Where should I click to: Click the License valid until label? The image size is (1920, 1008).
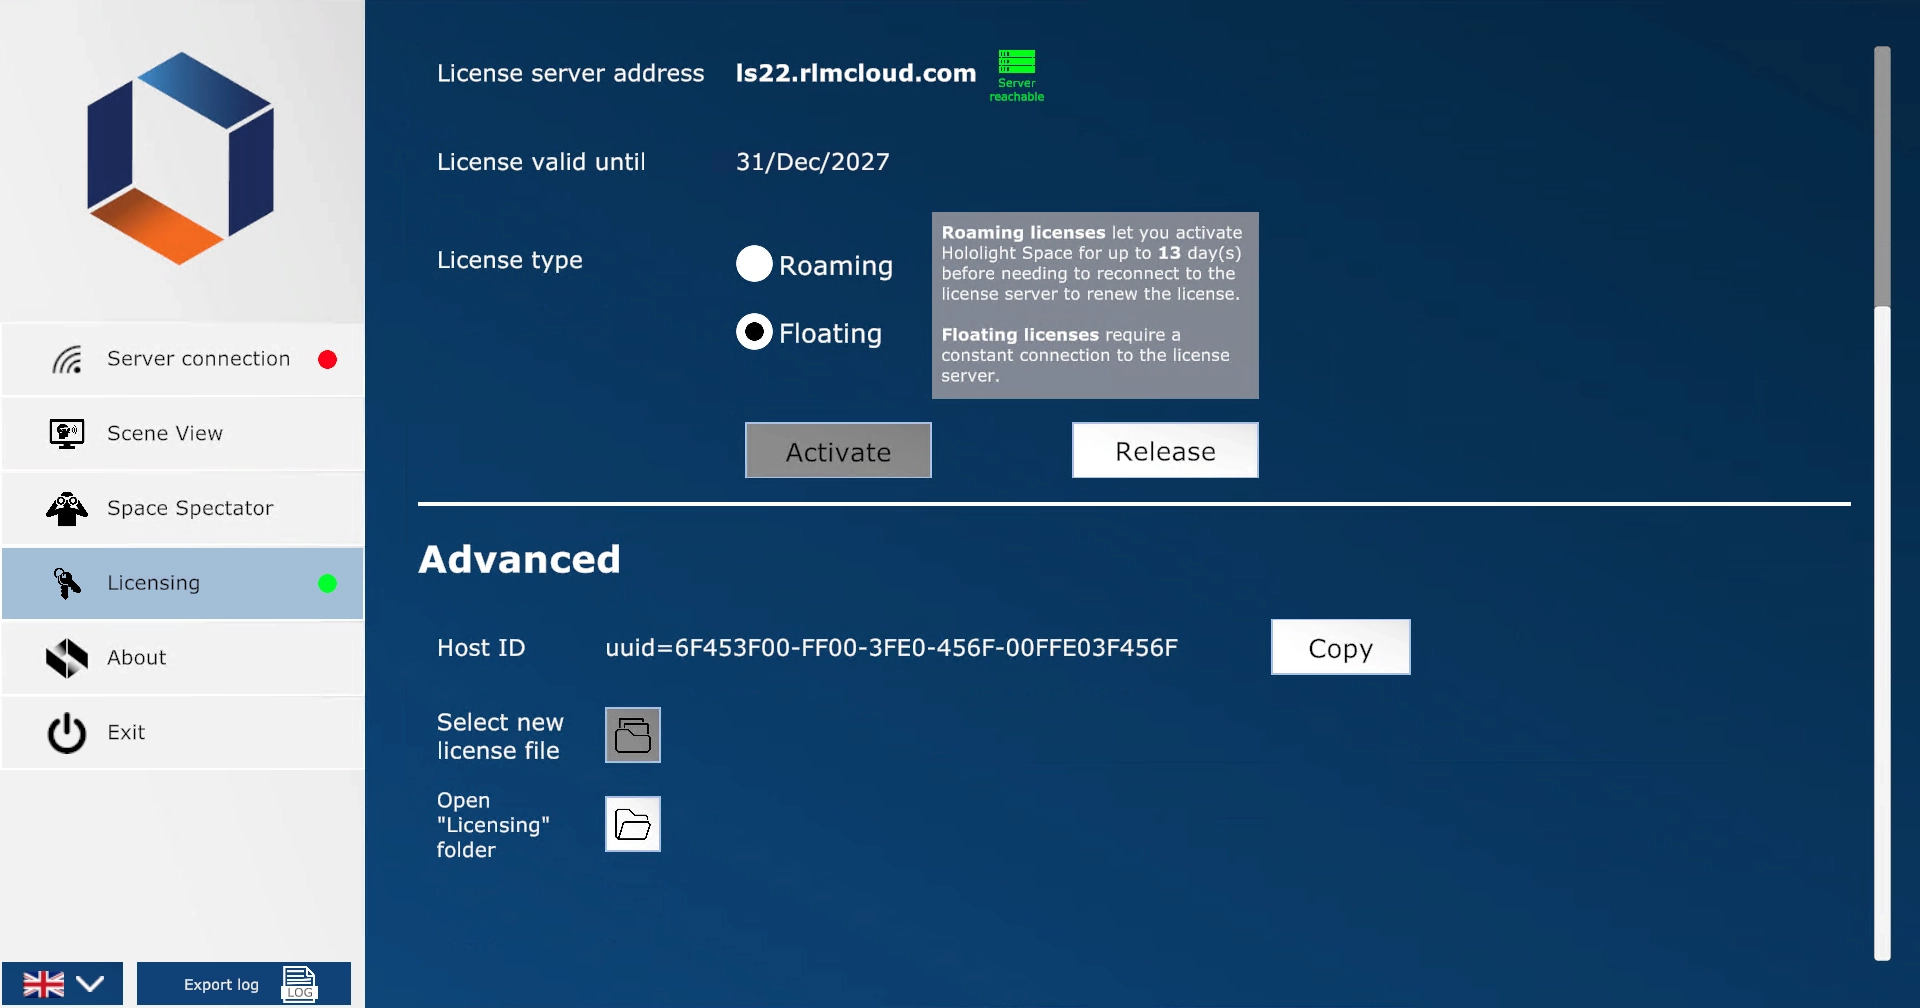click(541, 162)
